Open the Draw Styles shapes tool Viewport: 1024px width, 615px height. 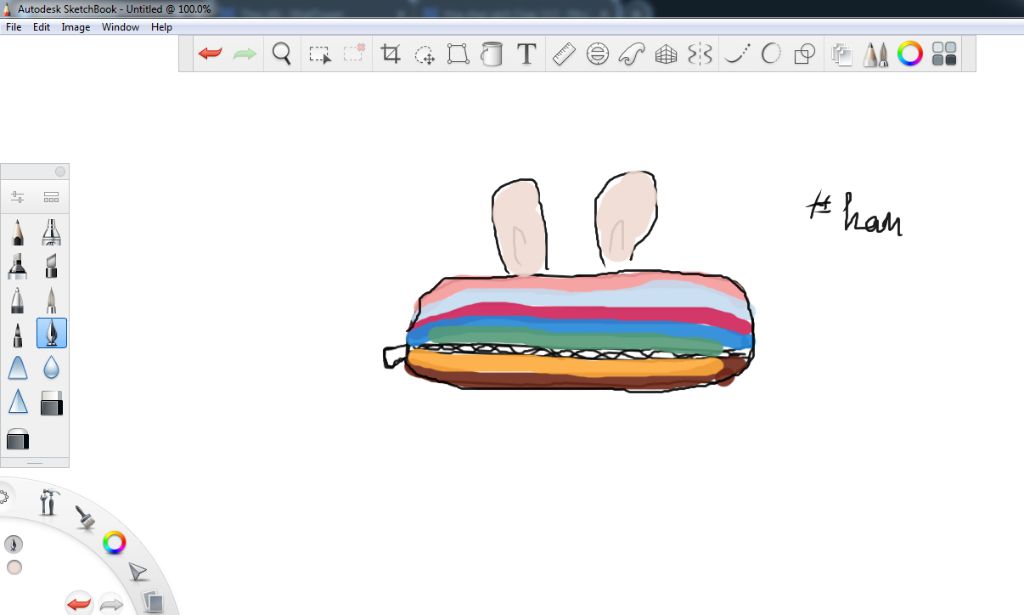coord(805,54)
